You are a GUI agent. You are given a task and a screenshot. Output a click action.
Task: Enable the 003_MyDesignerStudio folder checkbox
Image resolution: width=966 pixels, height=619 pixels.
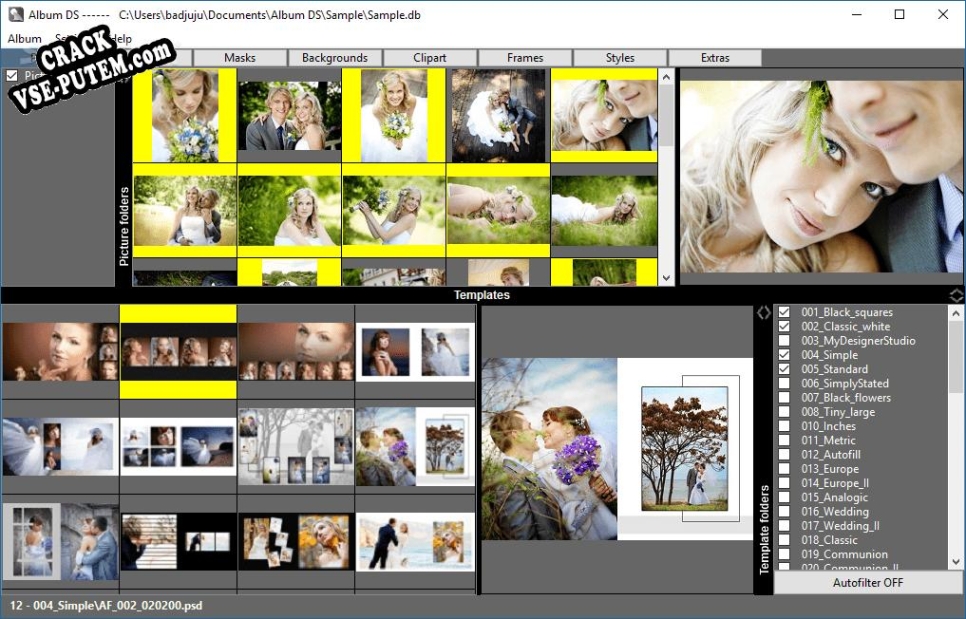pos(784,341)
